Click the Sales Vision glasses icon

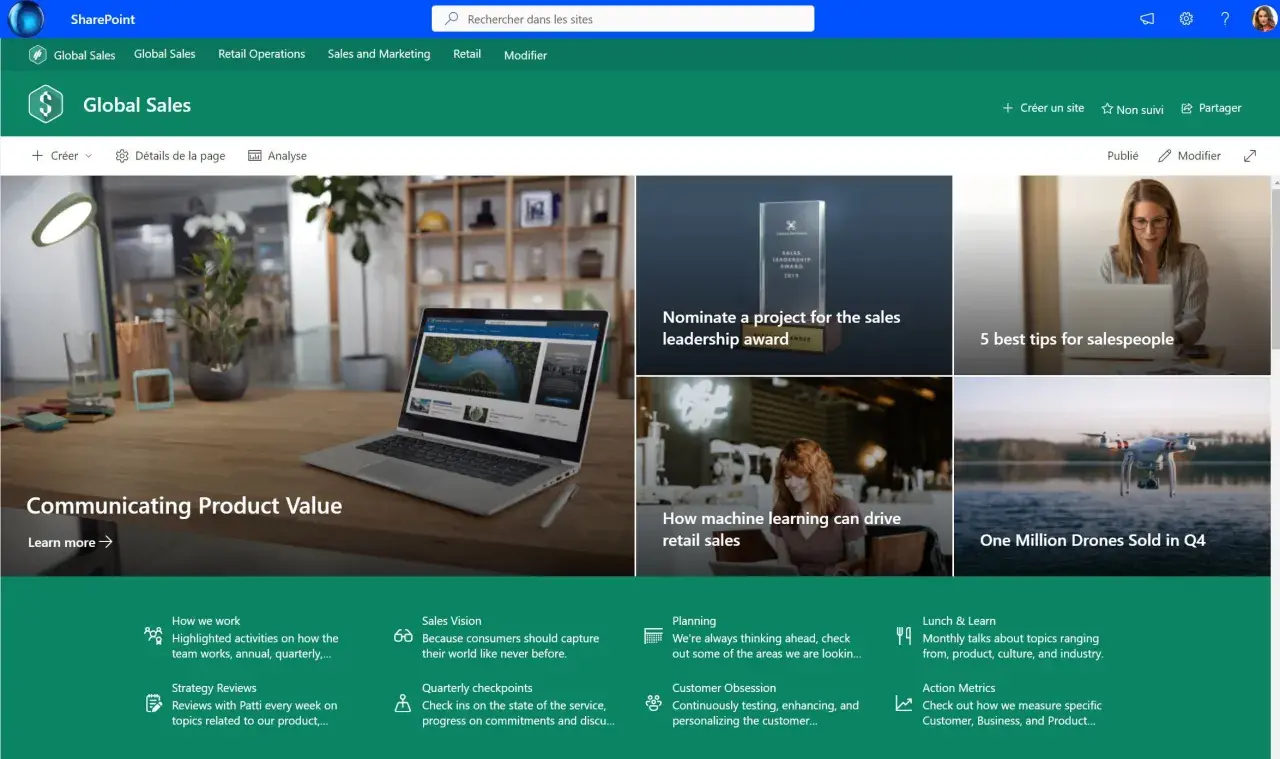[403, 636]
